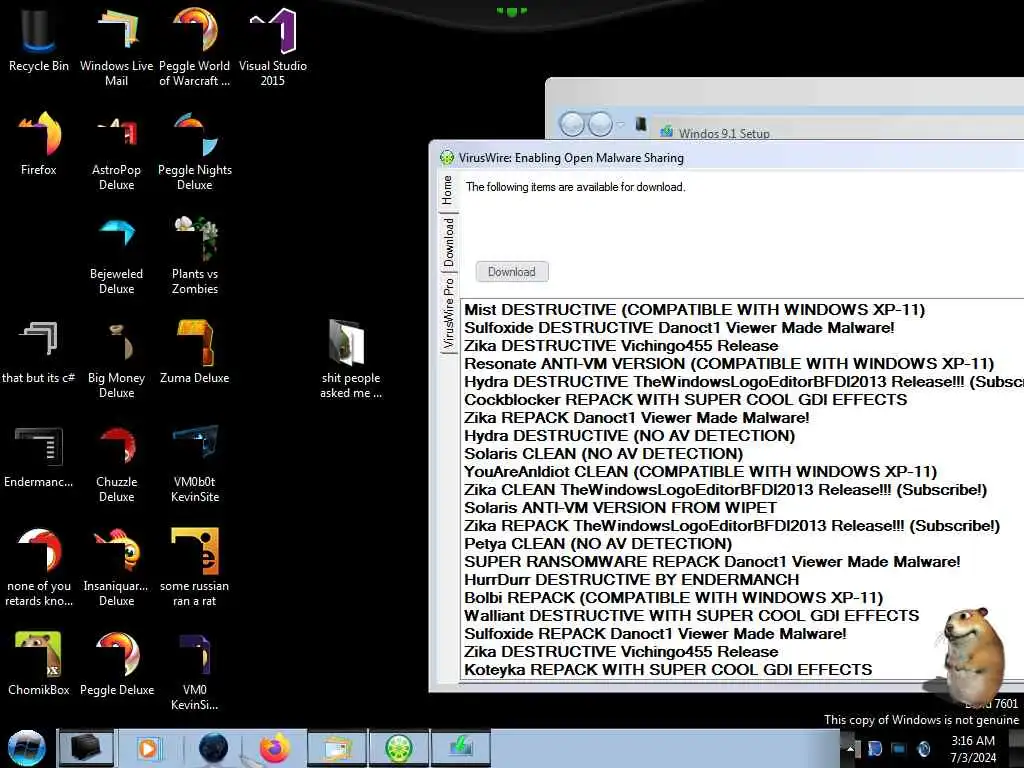Open the media player taskbar icon

click(x=148, y=748)
